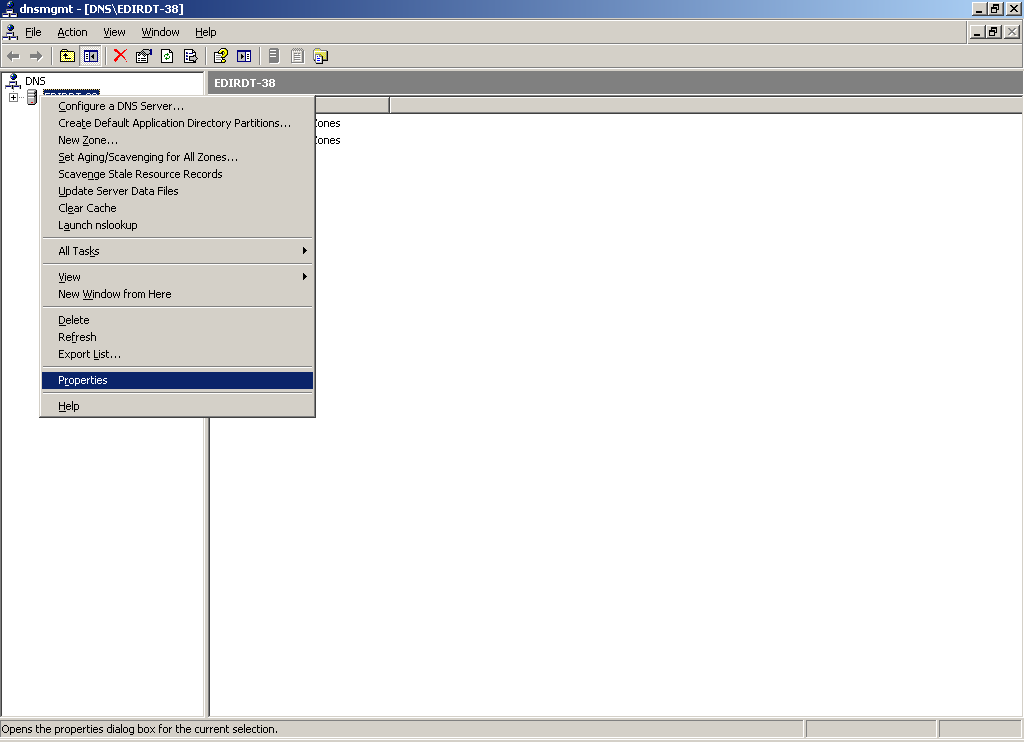This screenshot has width=1024, height=742.
Task: Choose New Zone from the context menu
Action: tap(177, 140)
